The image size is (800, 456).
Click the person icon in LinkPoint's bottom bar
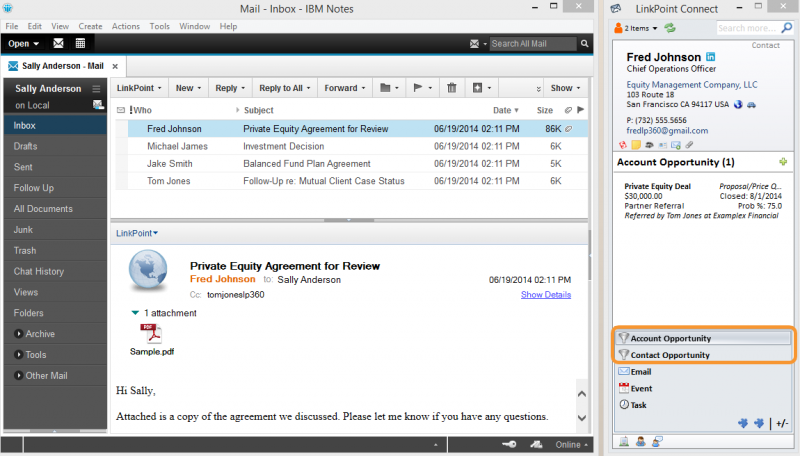640,442
